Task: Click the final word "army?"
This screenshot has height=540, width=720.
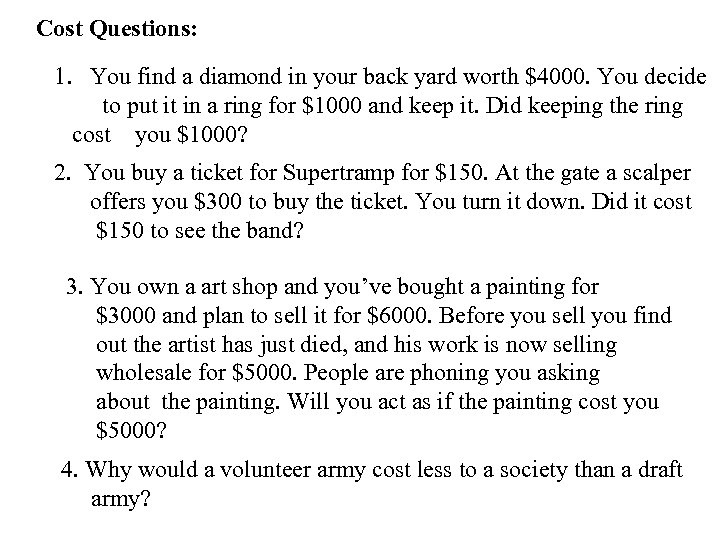Action: 120,499
